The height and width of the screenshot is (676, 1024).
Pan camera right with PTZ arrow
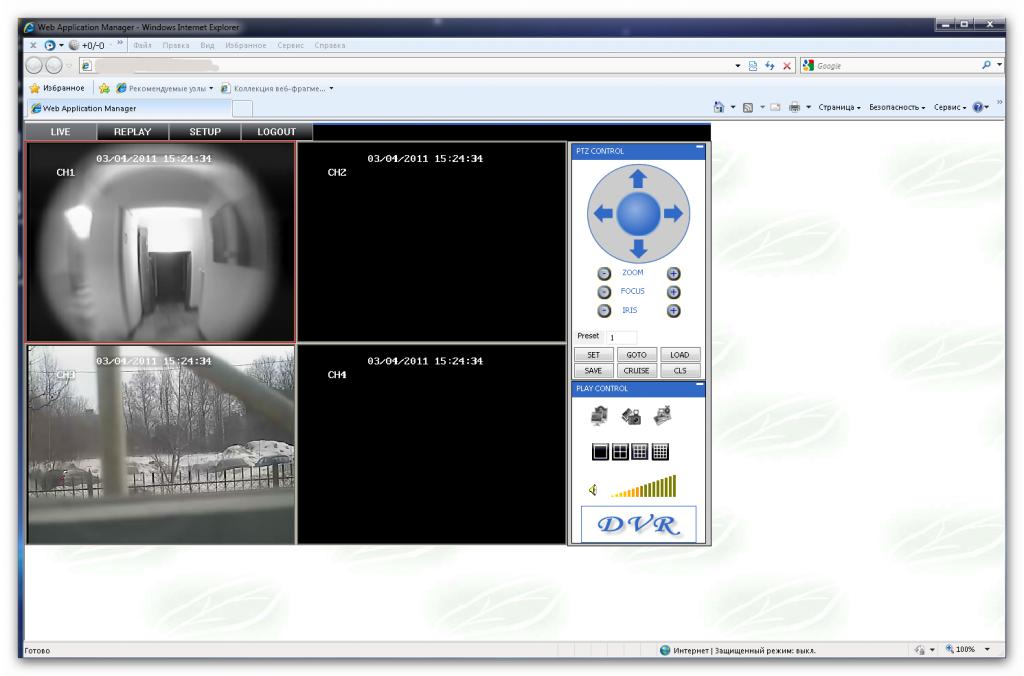coord(672,212)
